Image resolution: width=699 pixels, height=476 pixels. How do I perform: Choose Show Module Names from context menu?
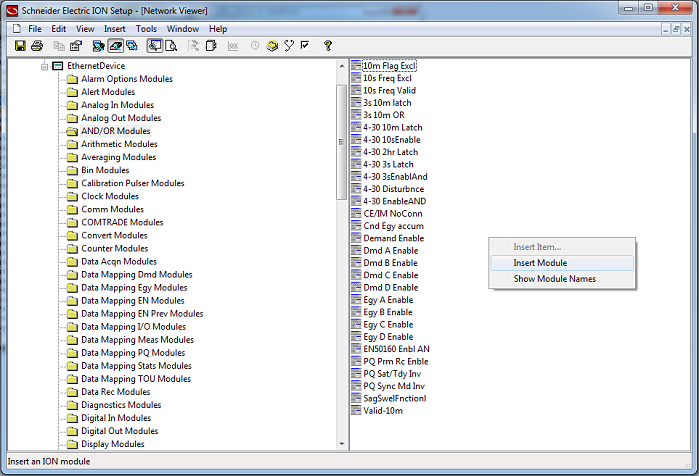click(562, 279)
